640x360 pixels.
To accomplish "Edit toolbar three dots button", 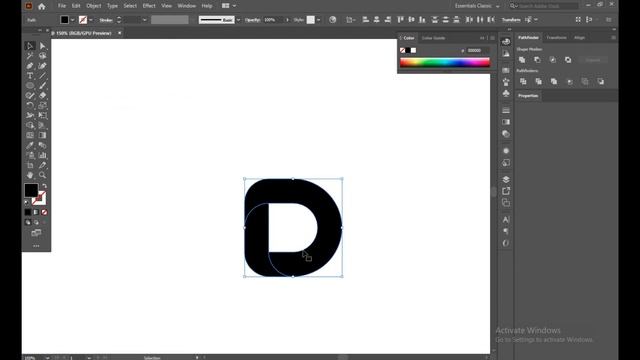I will [x=36, y=246].
